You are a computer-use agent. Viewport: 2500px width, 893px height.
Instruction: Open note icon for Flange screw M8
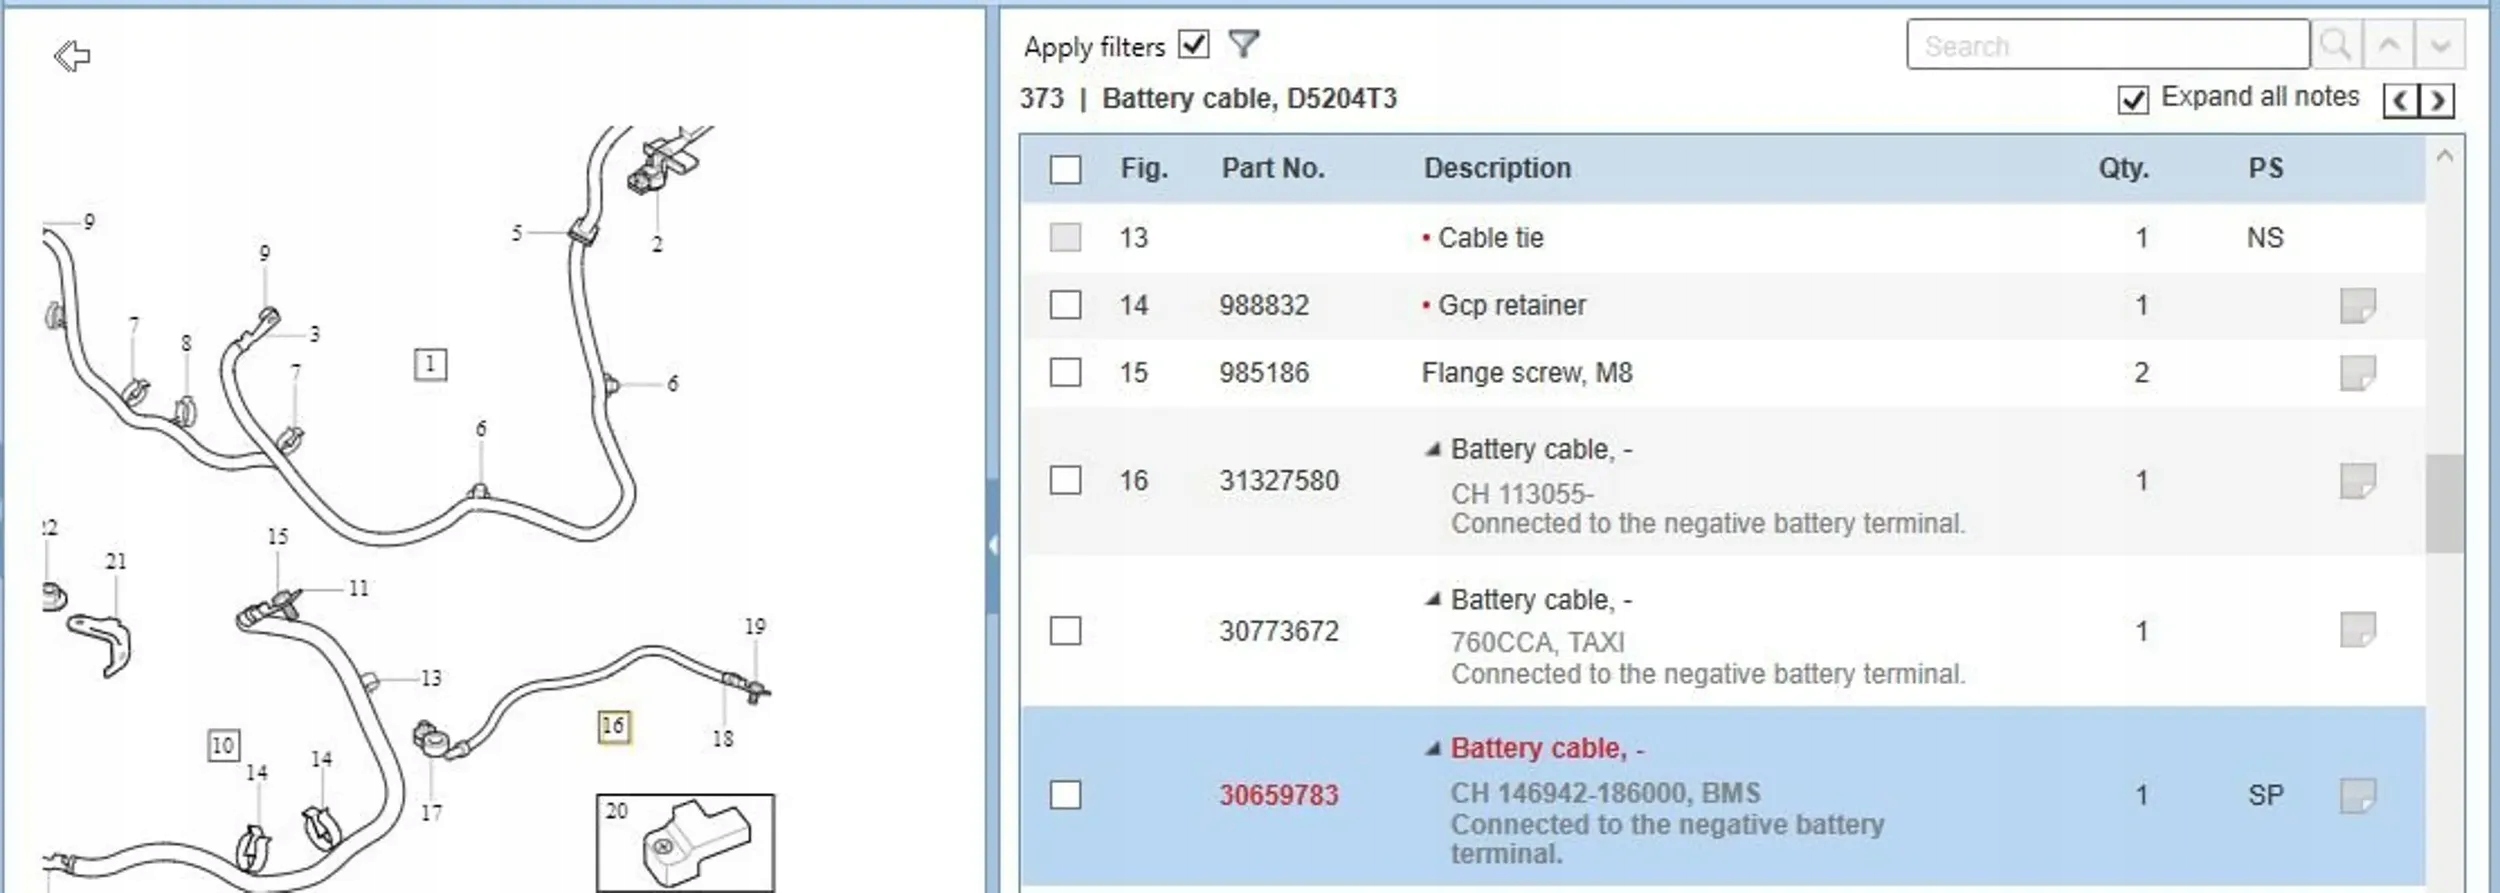2357,373
